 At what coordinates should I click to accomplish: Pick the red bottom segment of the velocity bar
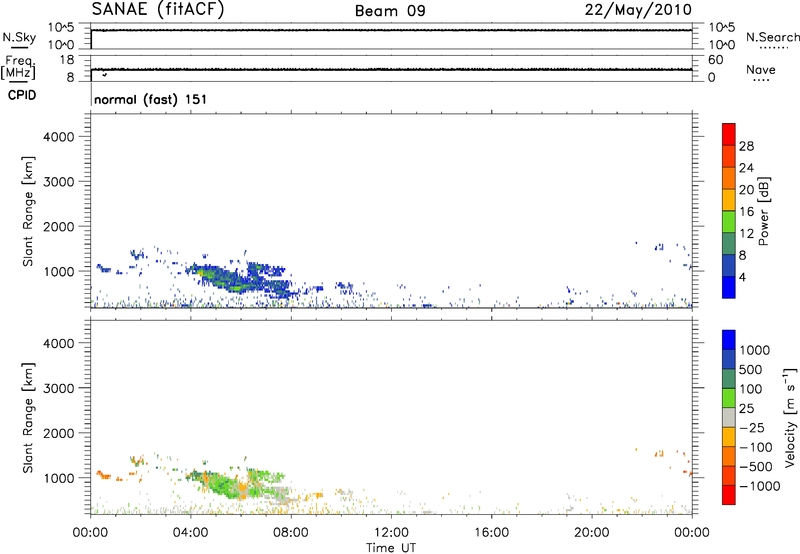click(x=729, y=495)
